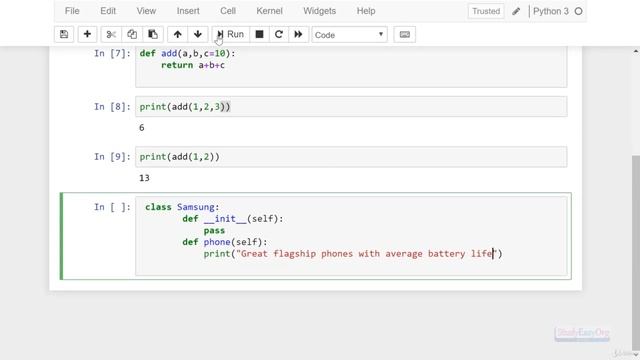Click the Trusted notebook button
The image size is (640, 360).
point(486,11)
